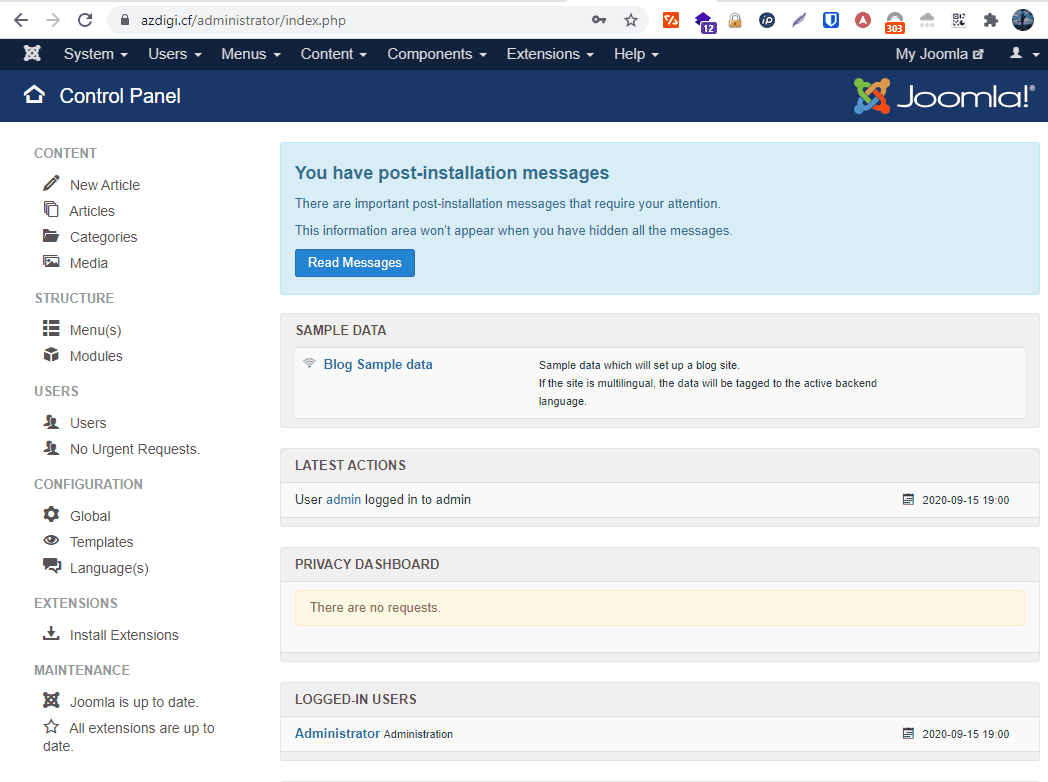The width and height of the screenshot is (1048, 782).
Task: Click the Media image icon in sidebar
Action: click(51, 262)
